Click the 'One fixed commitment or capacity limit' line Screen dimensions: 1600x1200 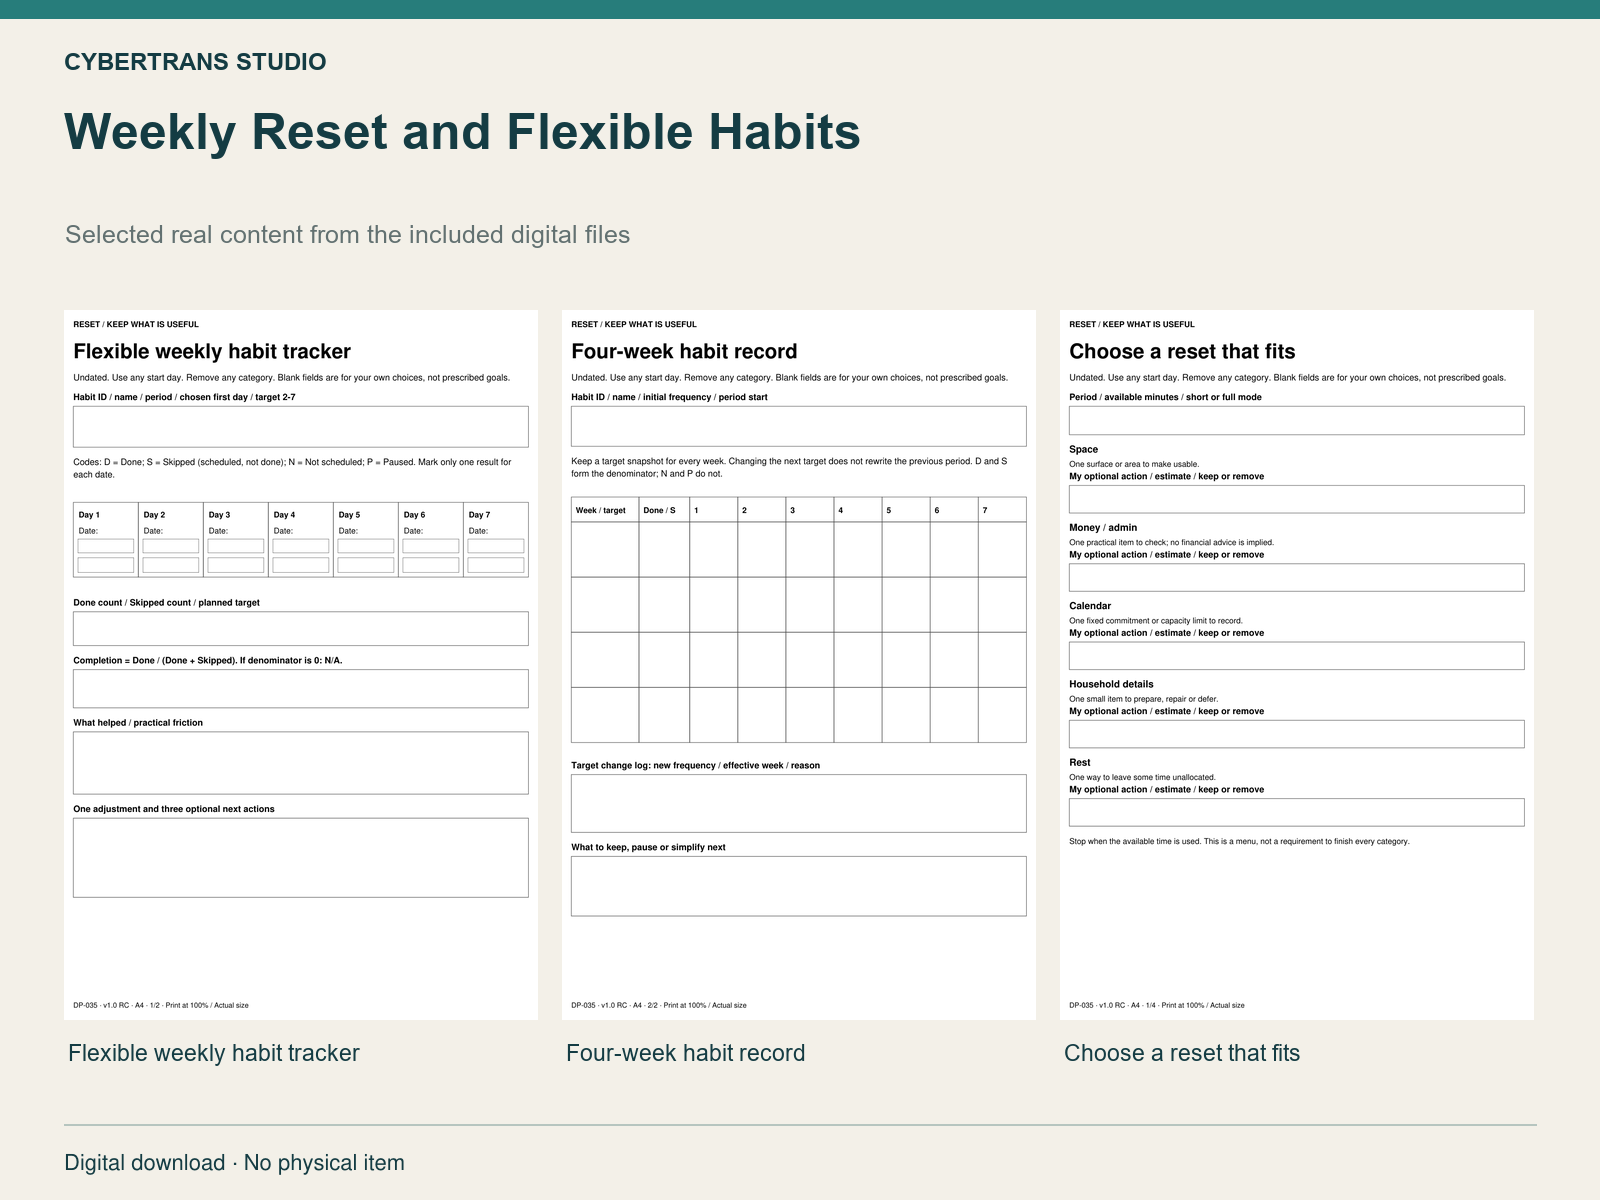[1155, 621]
